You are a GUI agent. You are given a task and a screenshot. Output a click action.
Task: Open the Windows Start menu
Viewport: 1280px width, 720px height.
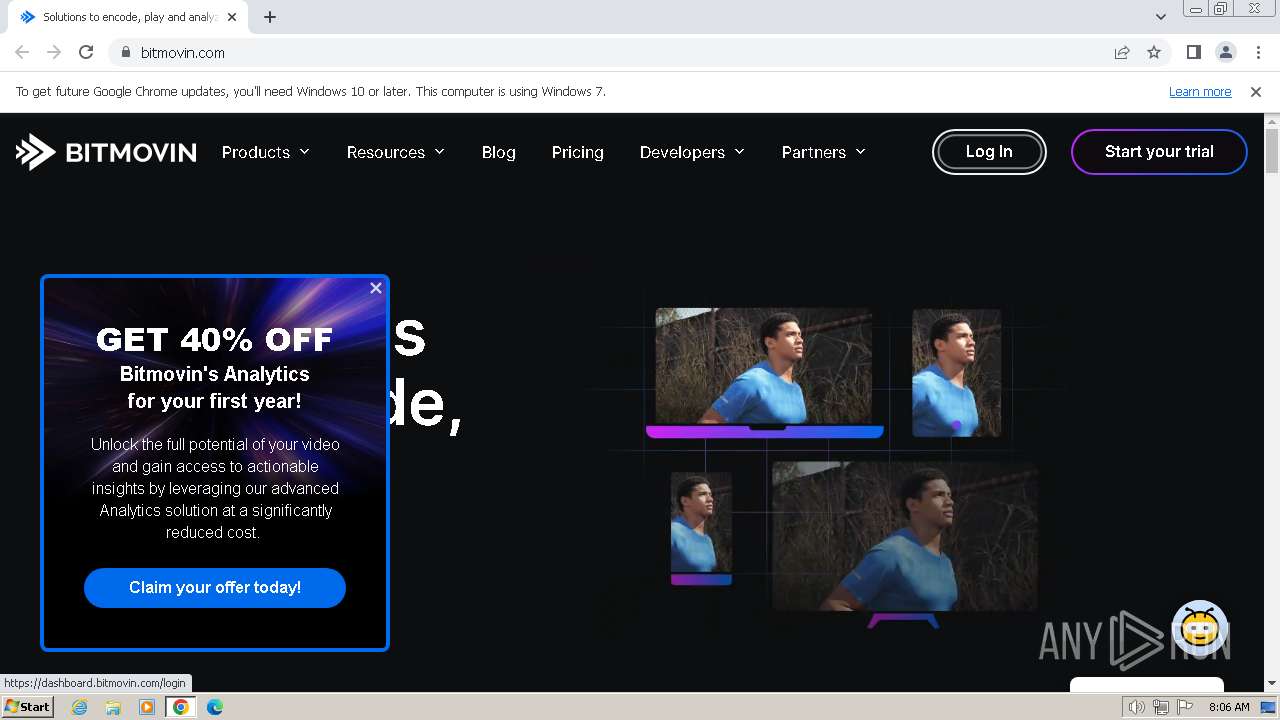click(28, 707)
